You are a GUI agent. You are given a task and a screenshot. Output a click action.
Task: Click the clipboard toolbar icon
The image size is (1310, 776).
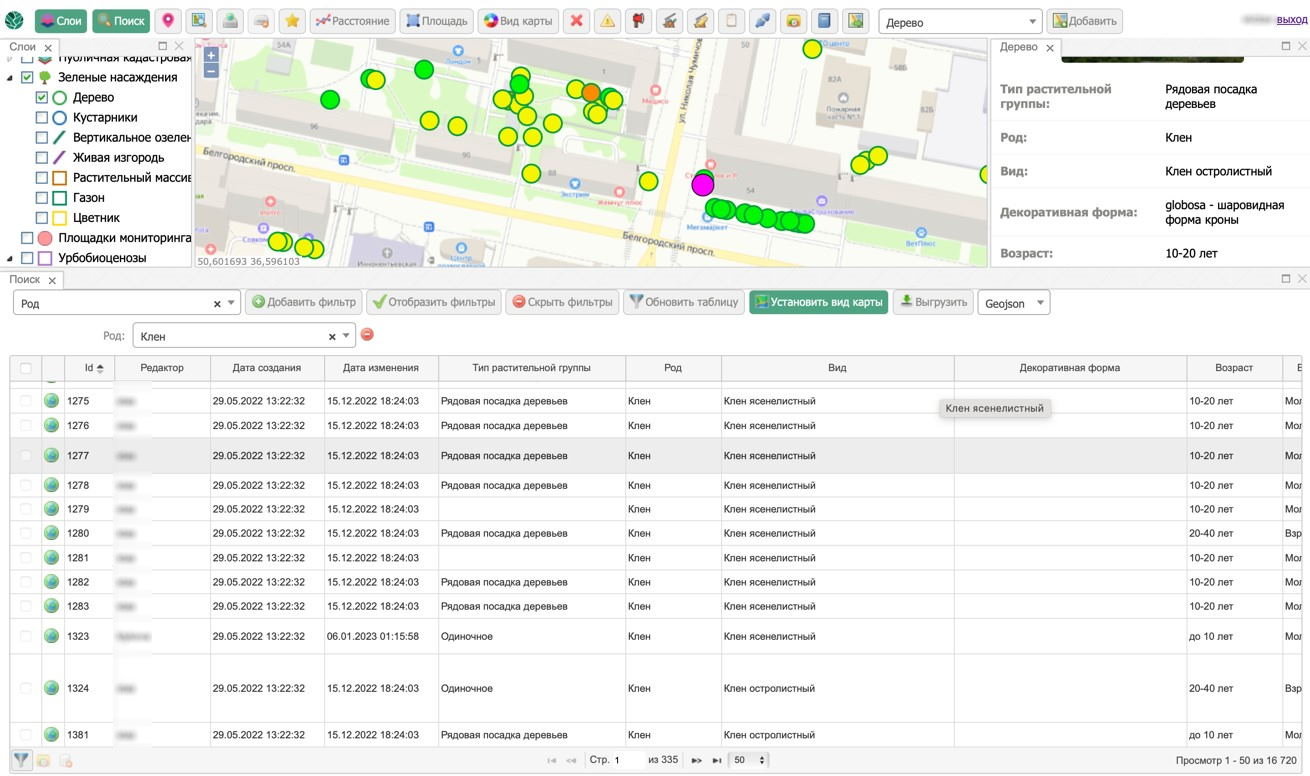click(731, 21)
